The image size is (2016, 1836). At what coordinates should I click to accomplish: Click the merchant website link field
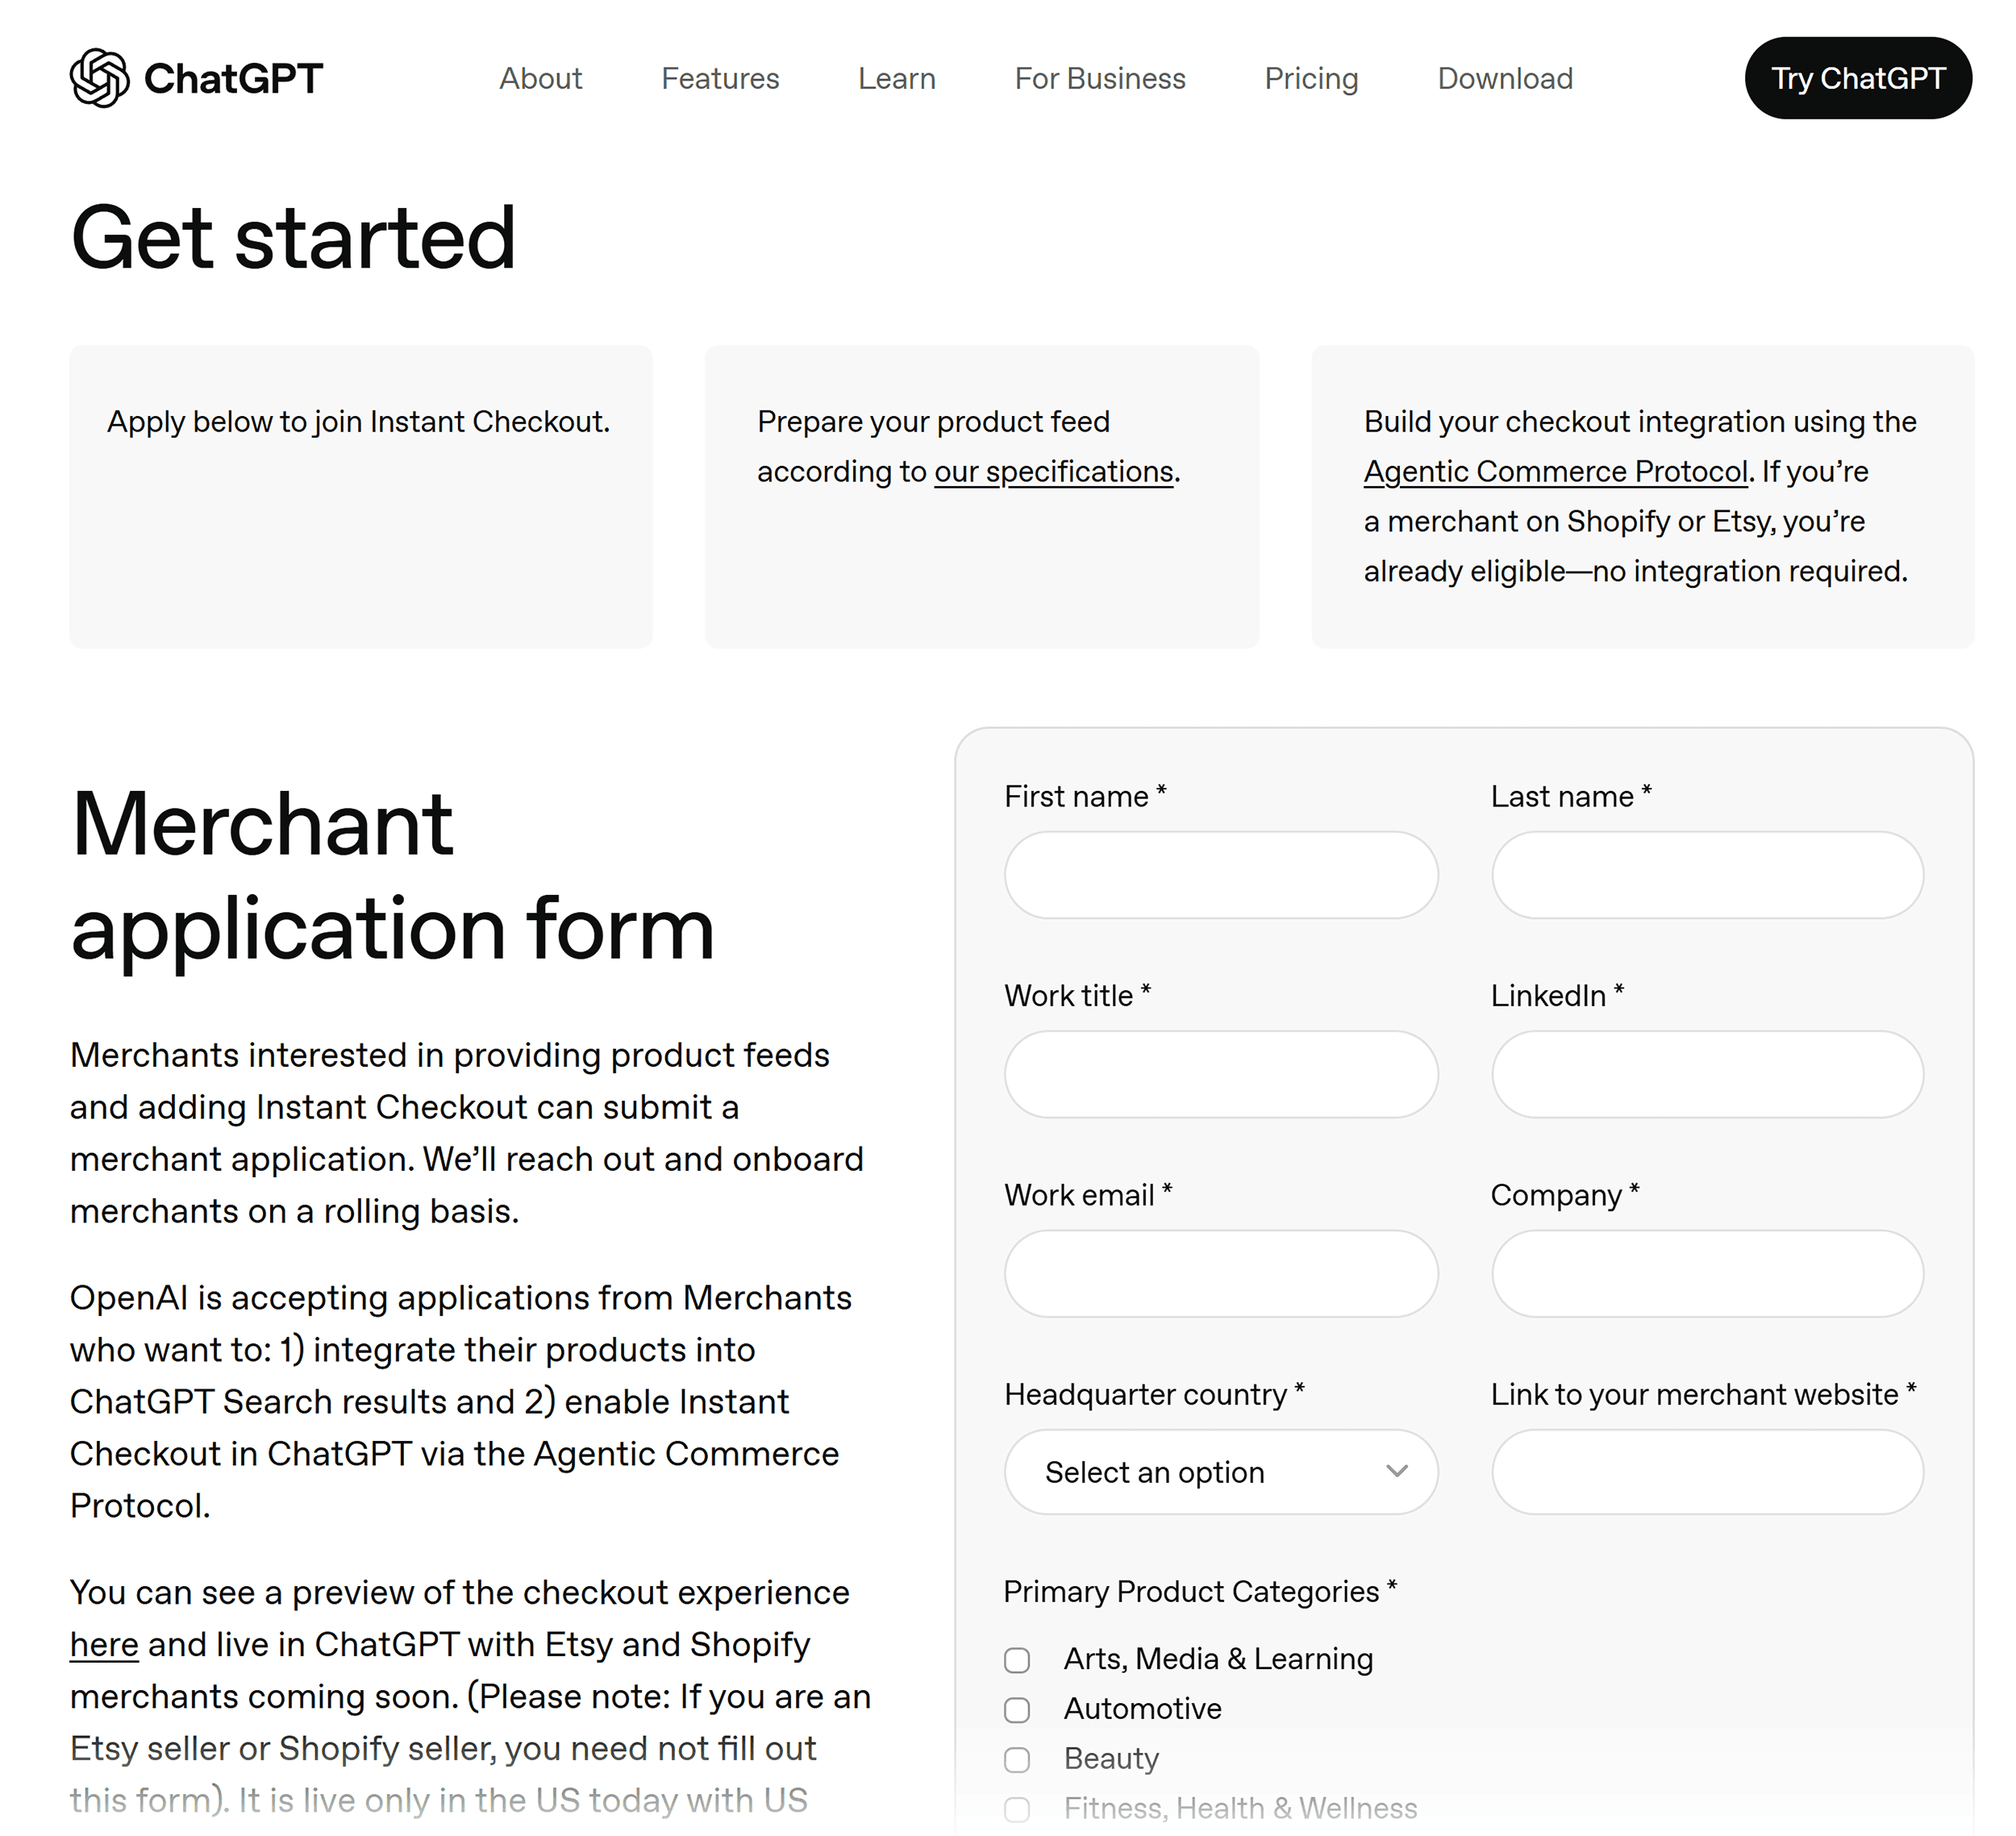(x=1706, y=1472)
